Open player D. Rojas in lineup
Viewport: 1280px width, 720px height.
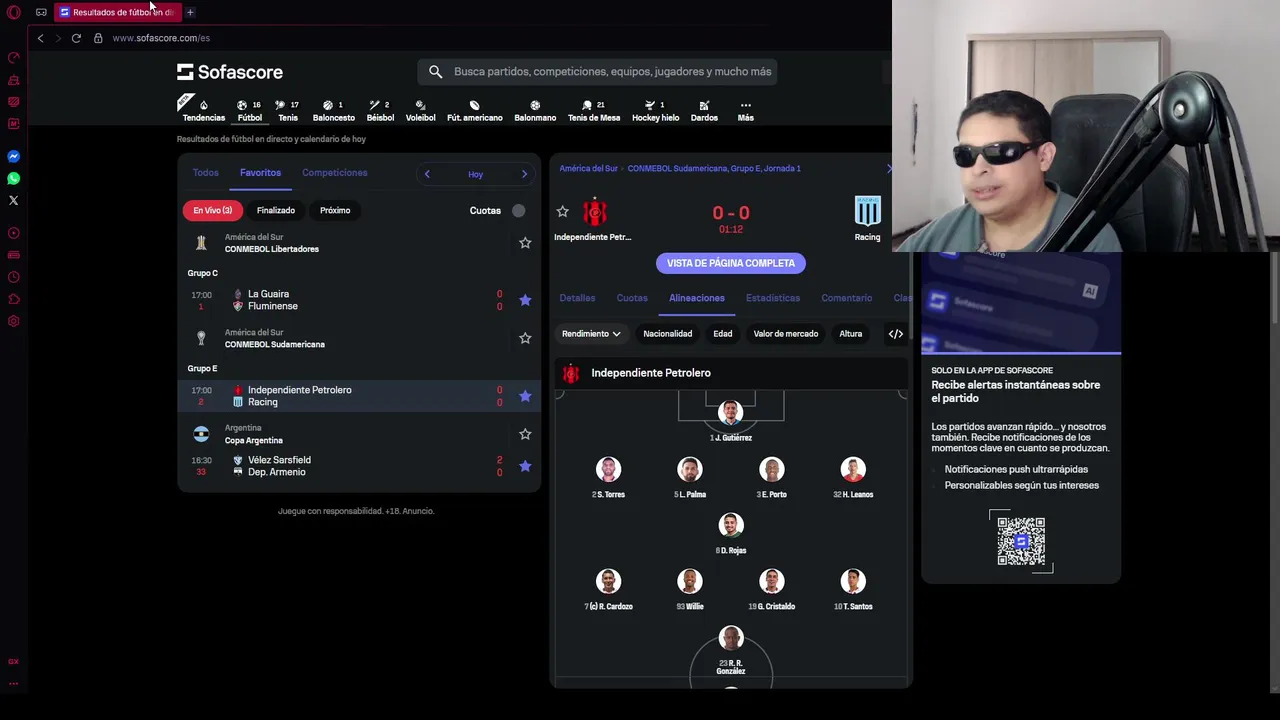pos(731,532)
